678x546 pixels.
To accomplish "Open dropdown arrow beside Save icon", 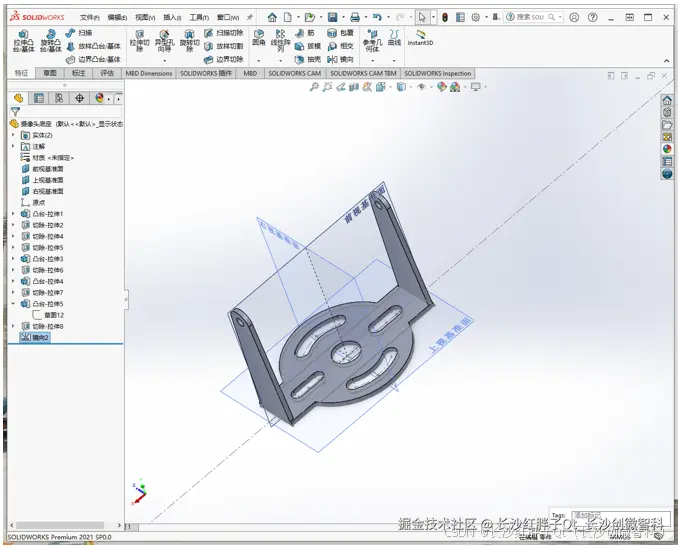I will tap(343, 17).
